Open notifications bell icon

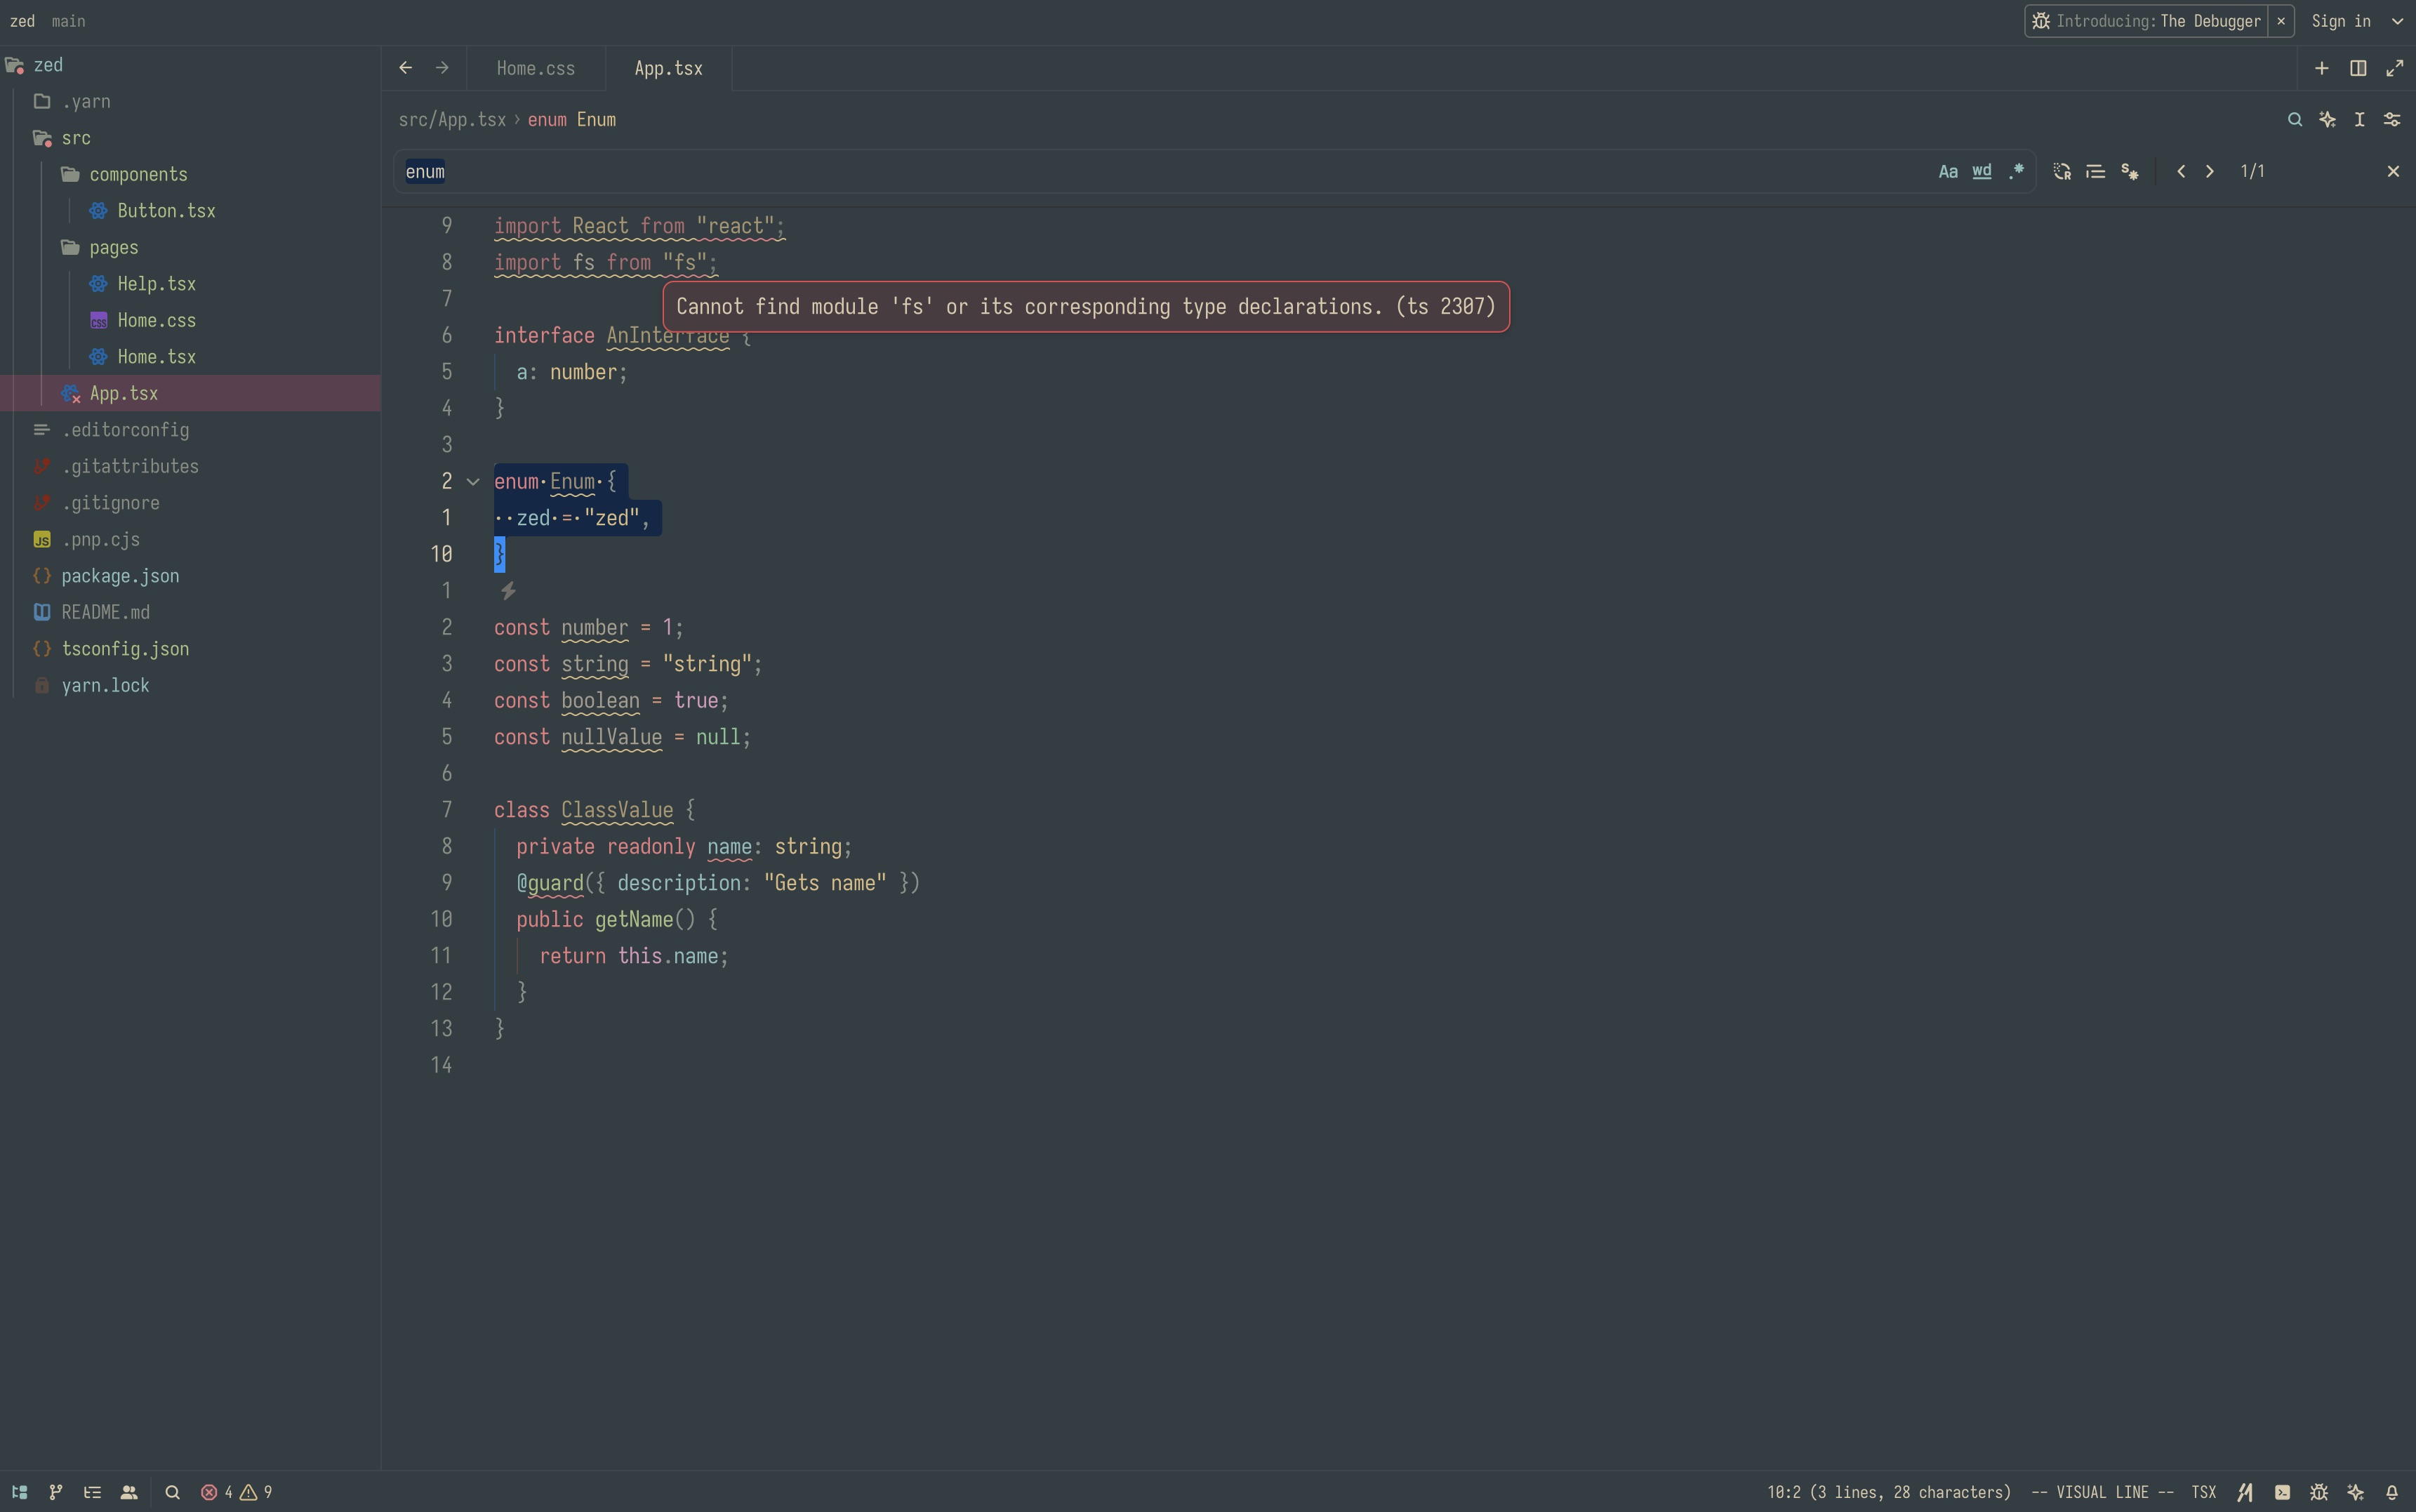2392,1492
